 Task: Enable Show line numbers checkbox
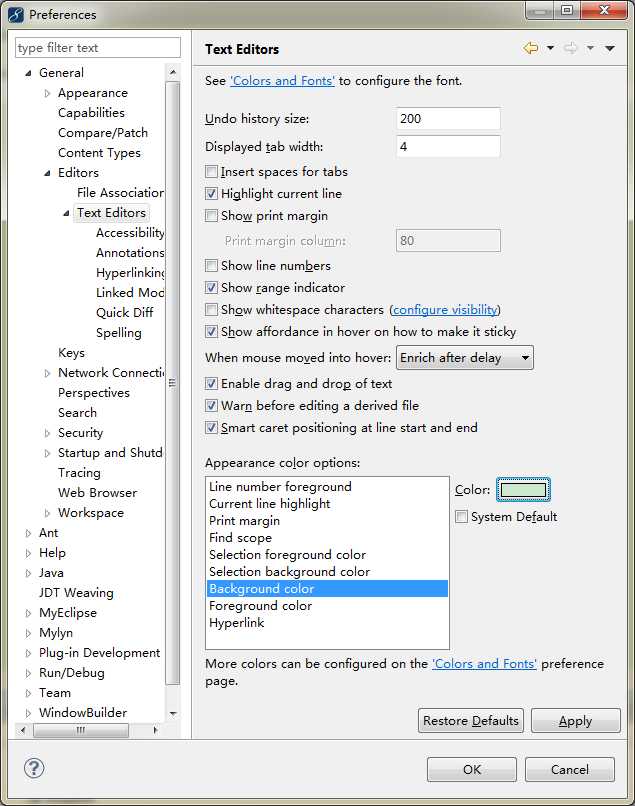[x=211, y=265]
